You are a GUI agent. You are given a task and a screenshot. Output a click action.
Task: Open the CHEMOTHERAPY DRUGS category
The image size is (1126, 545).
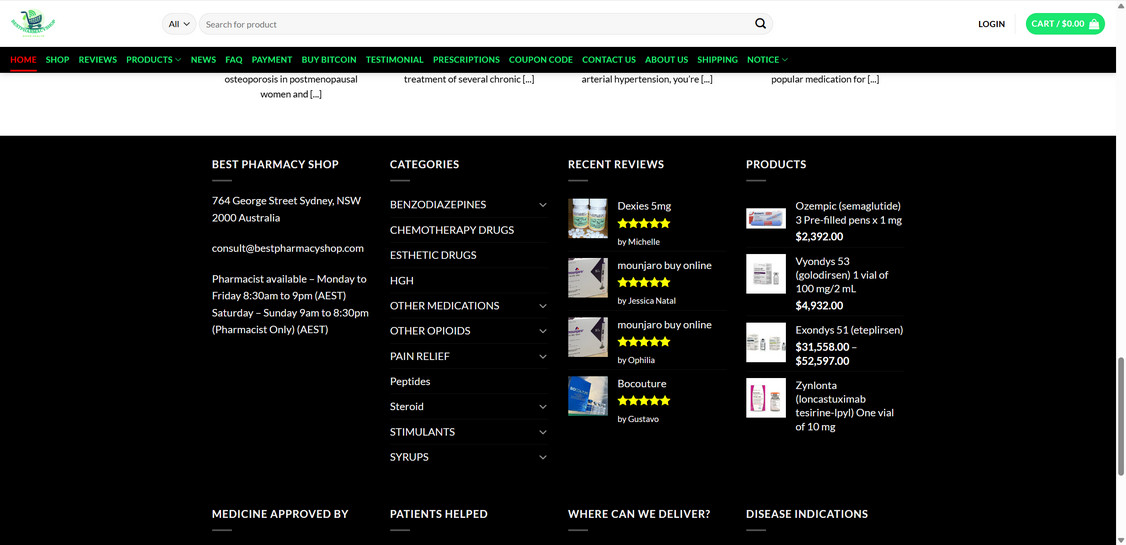452,230
